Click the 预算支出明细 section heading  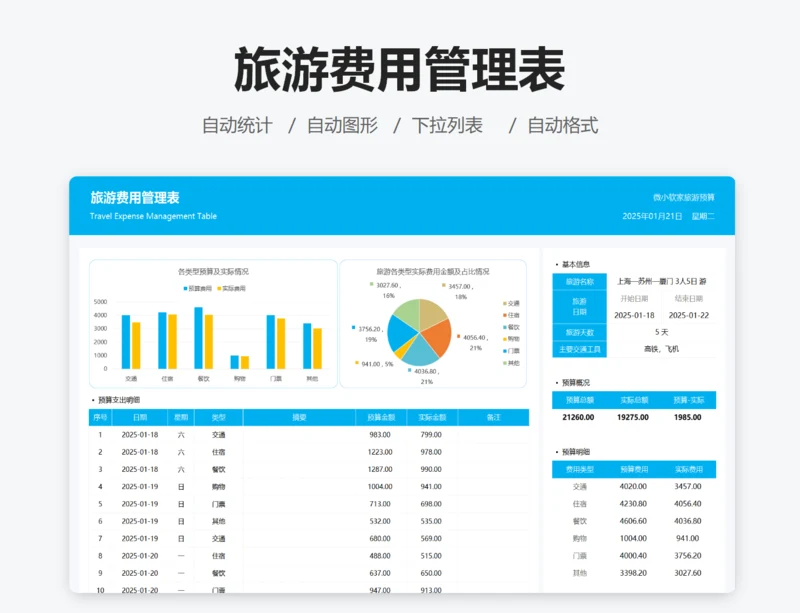click(119, 400)
